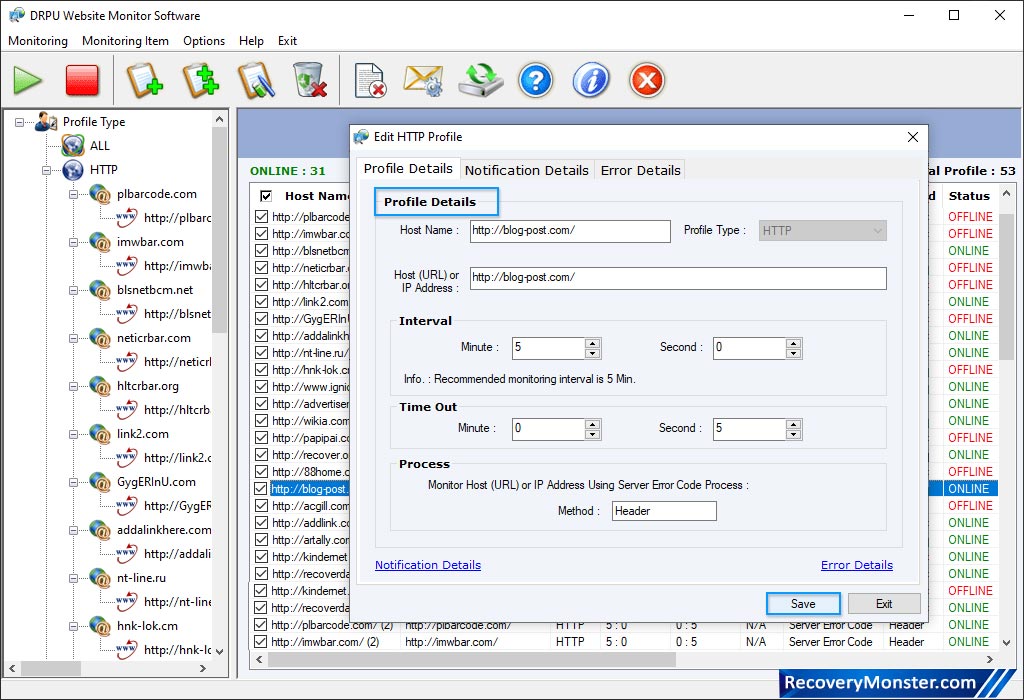Open the email settings icon
This screenshot has height=700, width=1024.
point(422,80)
